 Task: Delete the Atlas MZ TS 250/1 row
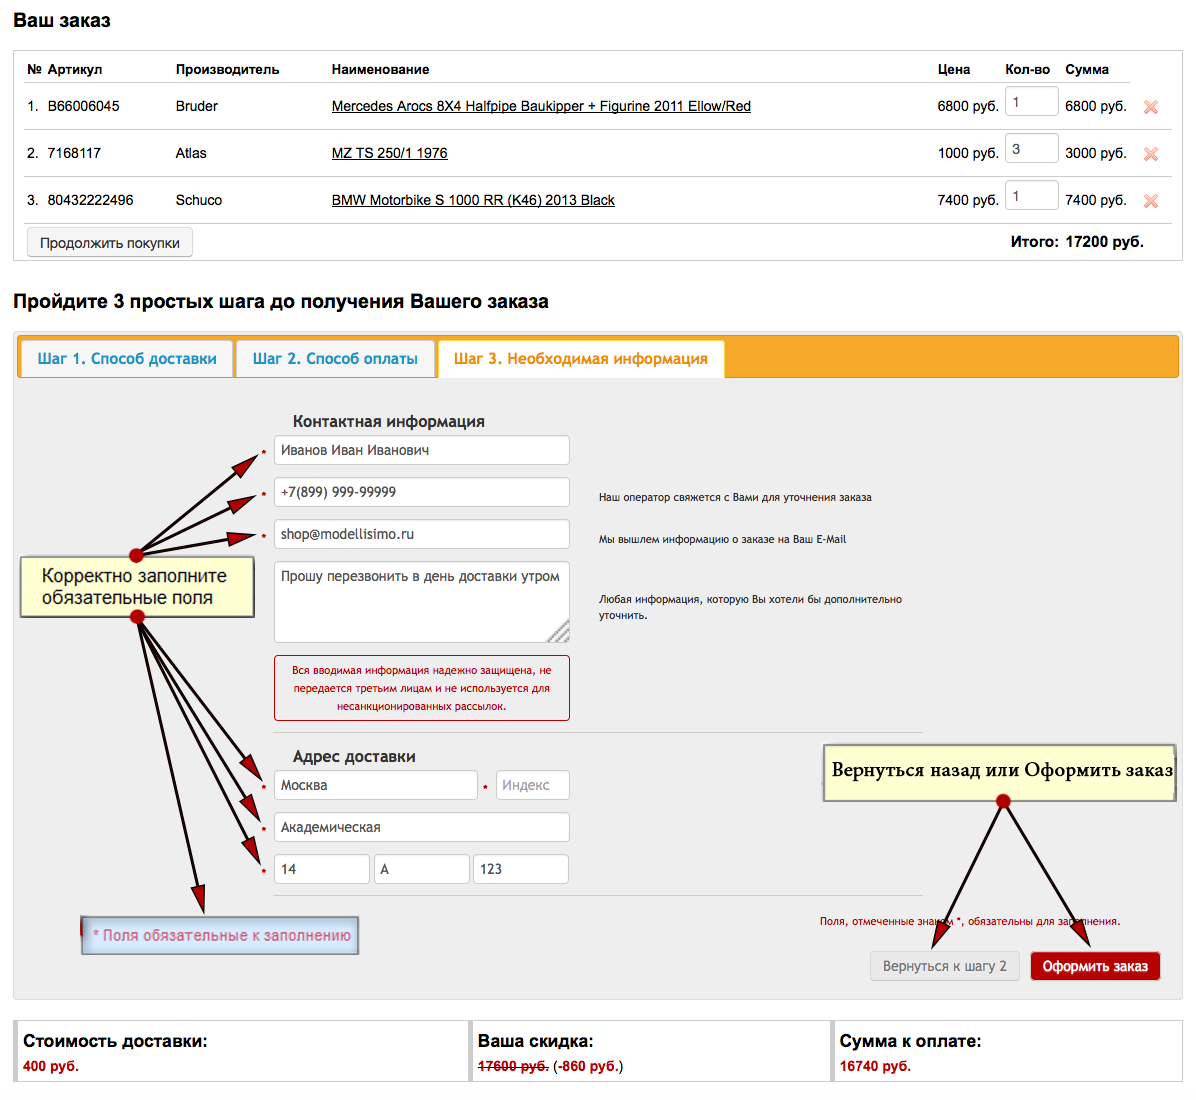pos(1150,154)
